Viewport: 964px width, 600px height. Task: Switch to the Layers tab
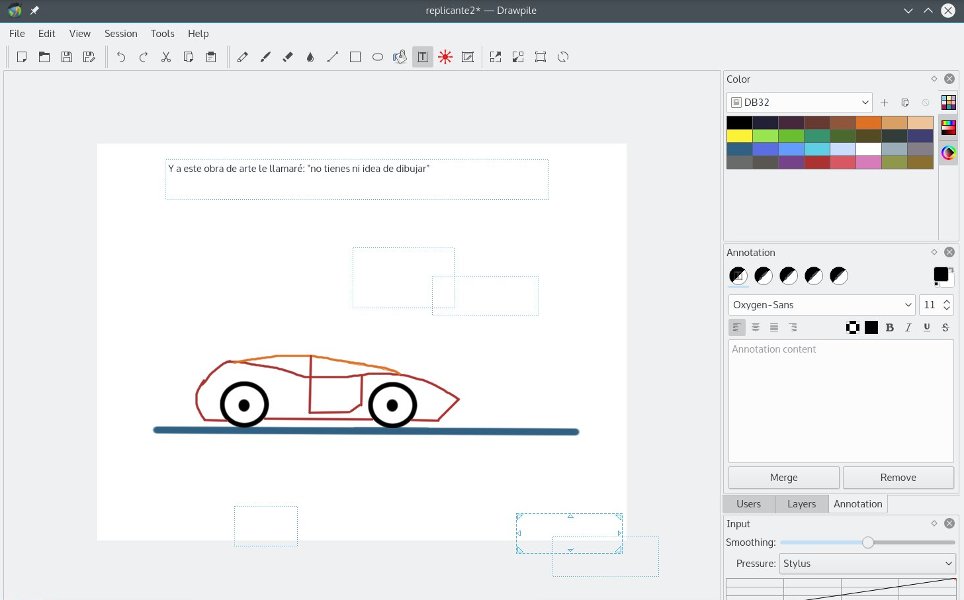[x=800, y=503]
